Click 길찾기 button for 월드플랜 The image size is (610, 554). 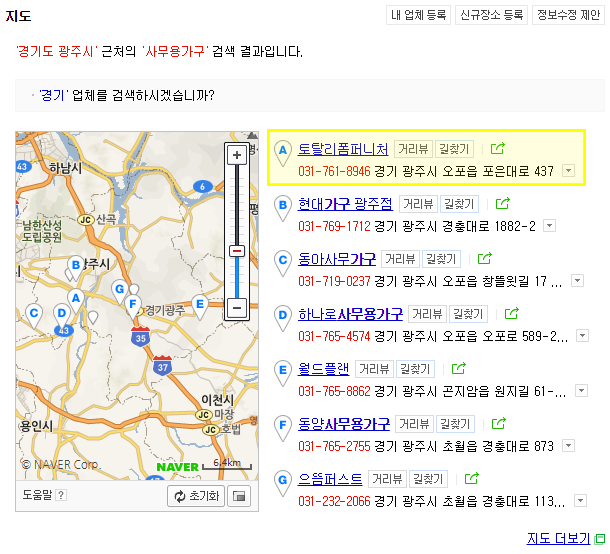tap(415, 369)
